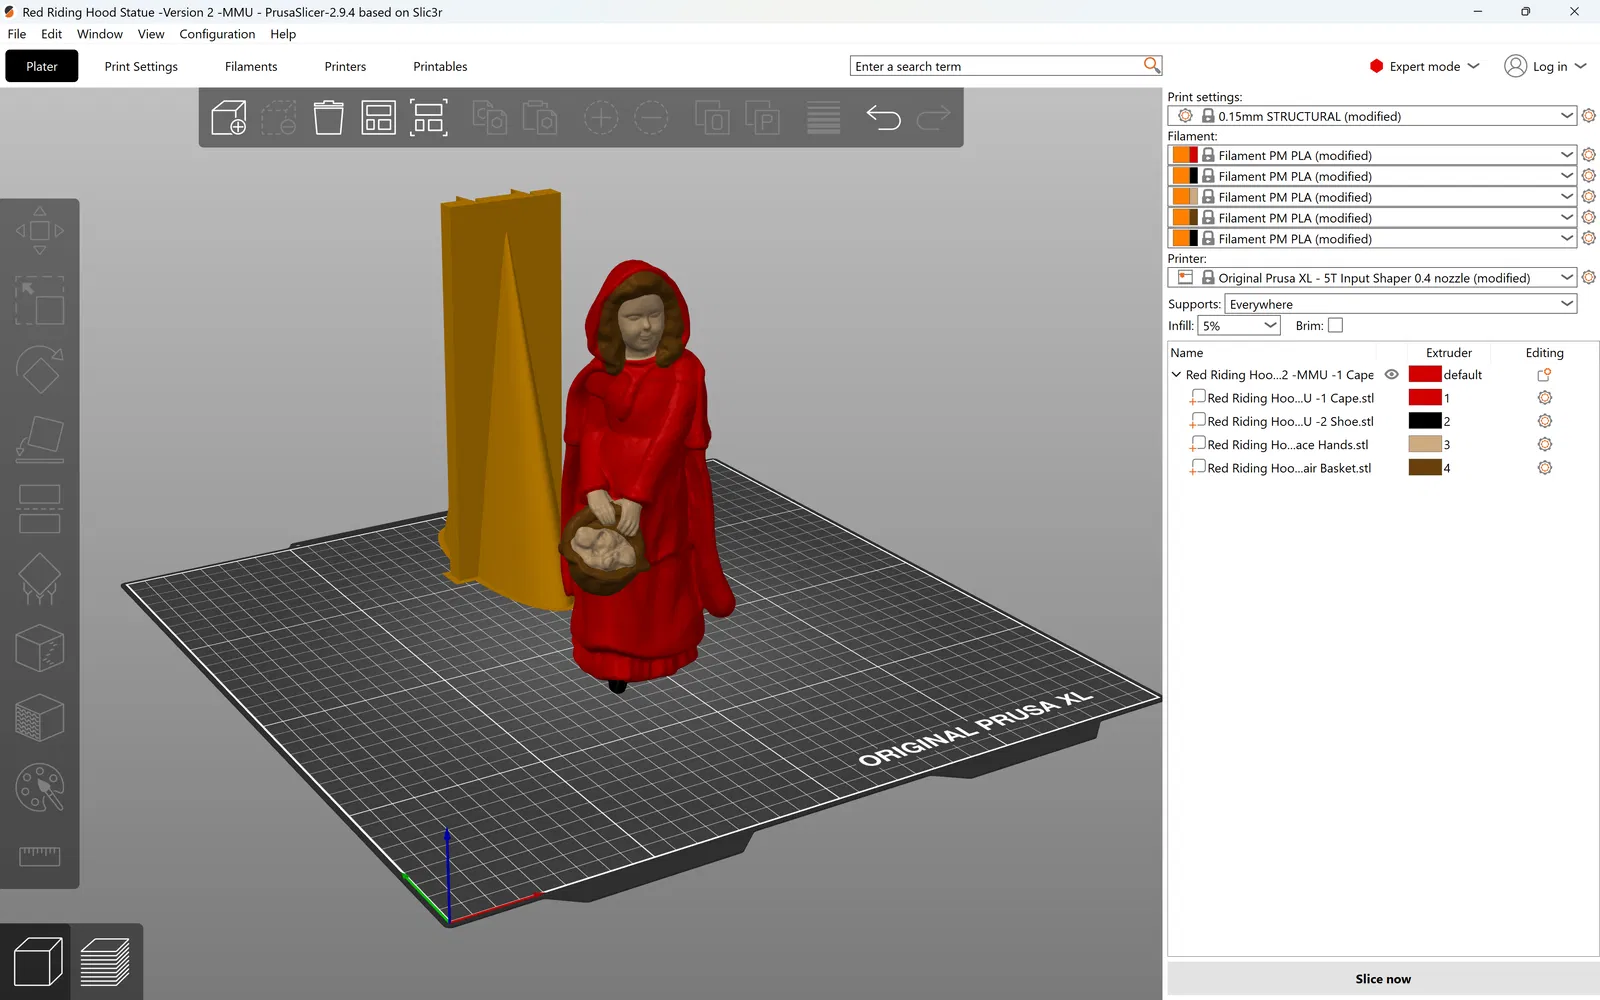Open the Paint-on supports tool
The image size is (1600, 1000).
coord(40,579)
